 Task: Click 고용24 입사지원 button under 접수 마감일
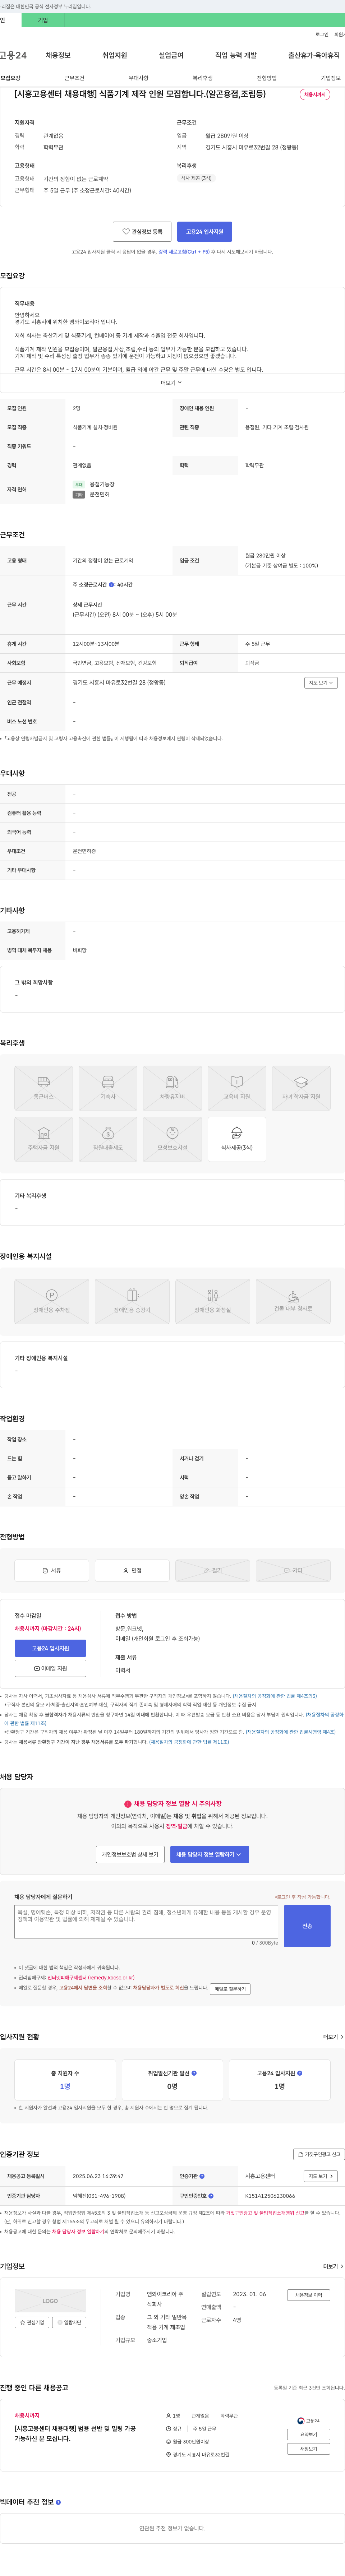point(50,1648)
